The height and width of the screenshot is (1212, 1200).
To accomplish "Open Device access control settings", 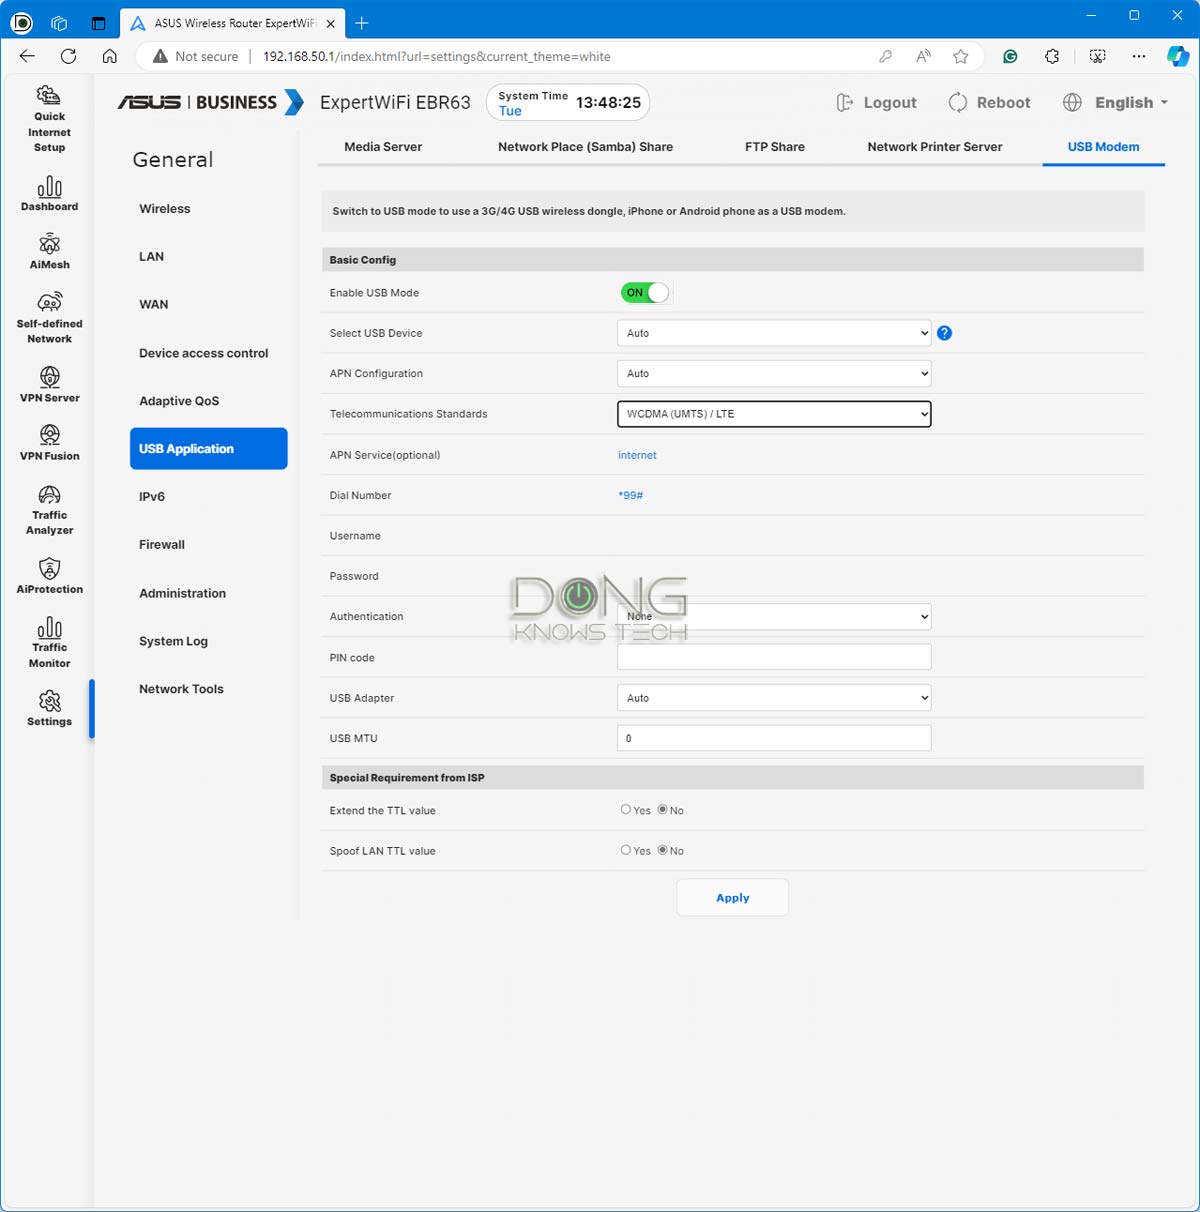I will [x=204, y=353].
